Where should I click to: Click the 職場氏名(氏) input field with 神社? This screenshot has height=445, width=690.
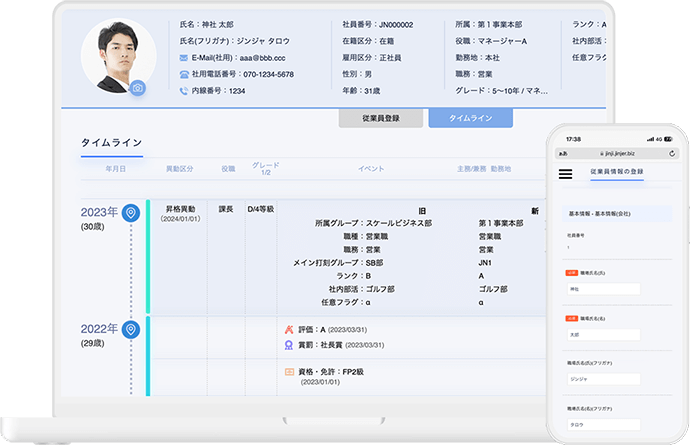pyautogui.click(x=605, y=289)
